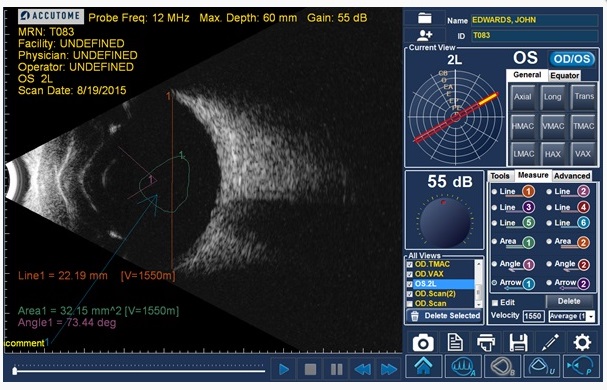Toggle the OD.VAX view checkbox

(x=410, y=274)
